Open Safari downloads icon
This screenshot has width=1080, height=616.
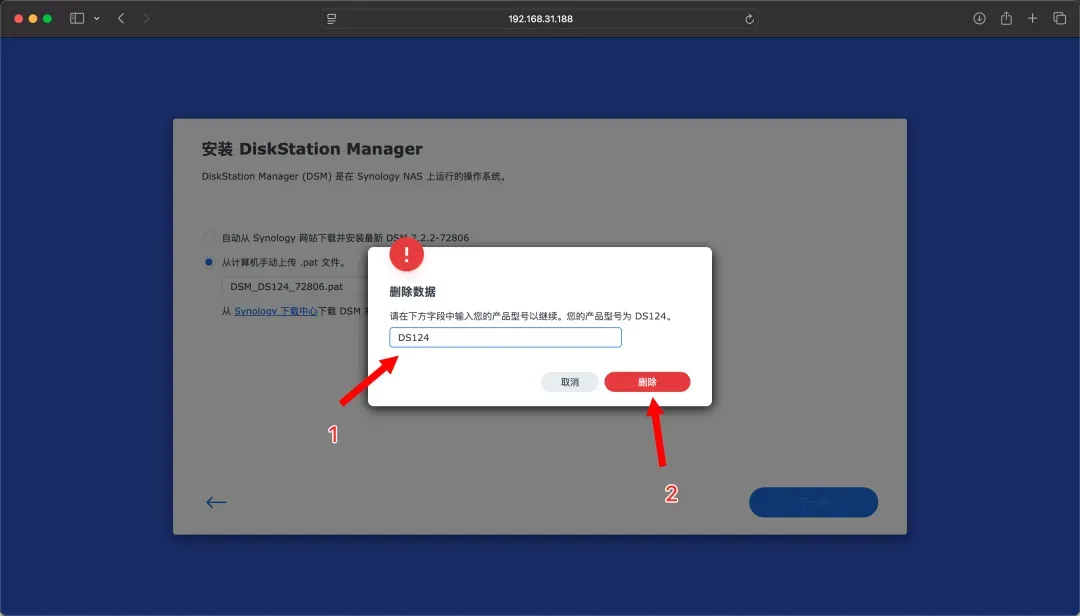tap(979, 19)
